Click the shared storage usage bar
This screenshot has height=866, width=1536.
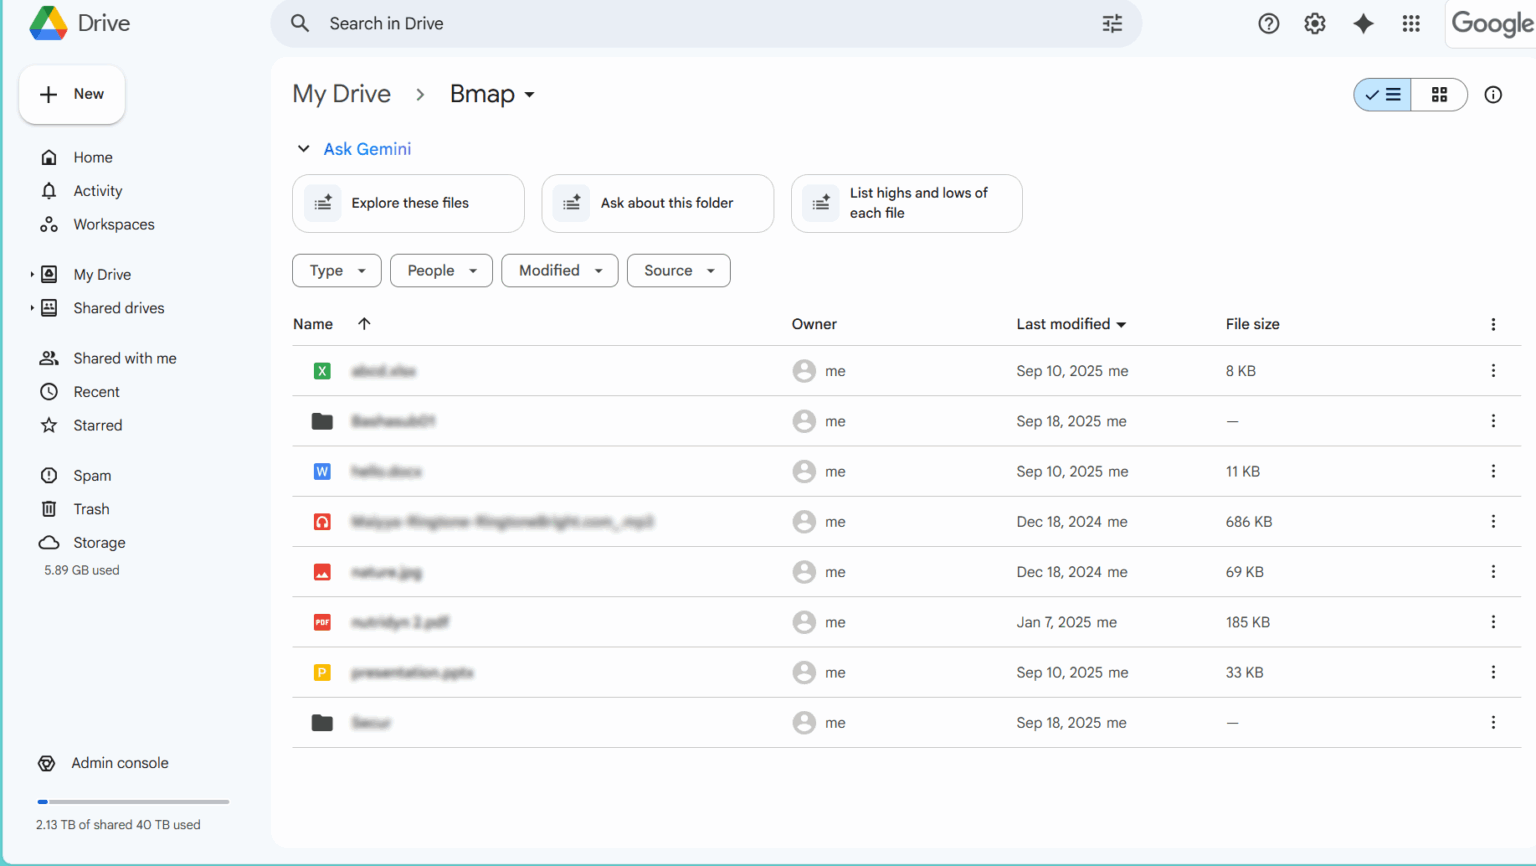[x=132, y=801]
